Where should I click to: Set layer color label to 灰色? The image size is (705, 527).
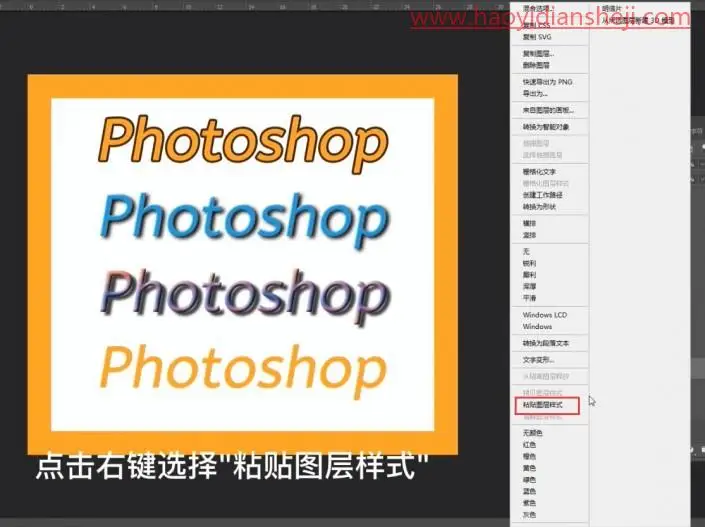click(529, 515)
